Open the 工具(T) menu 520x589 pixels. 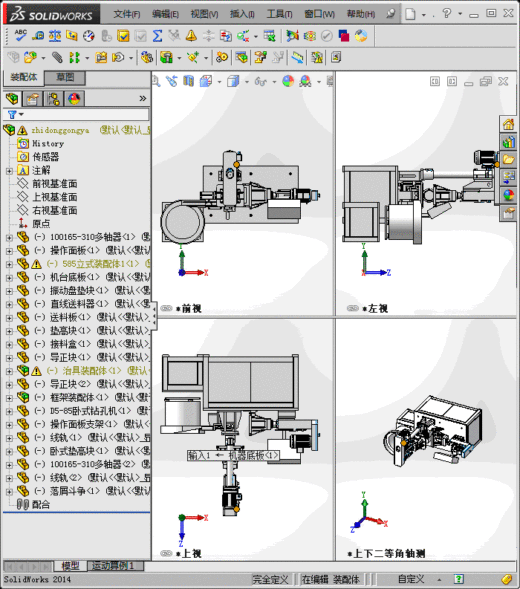click(279, 14)
